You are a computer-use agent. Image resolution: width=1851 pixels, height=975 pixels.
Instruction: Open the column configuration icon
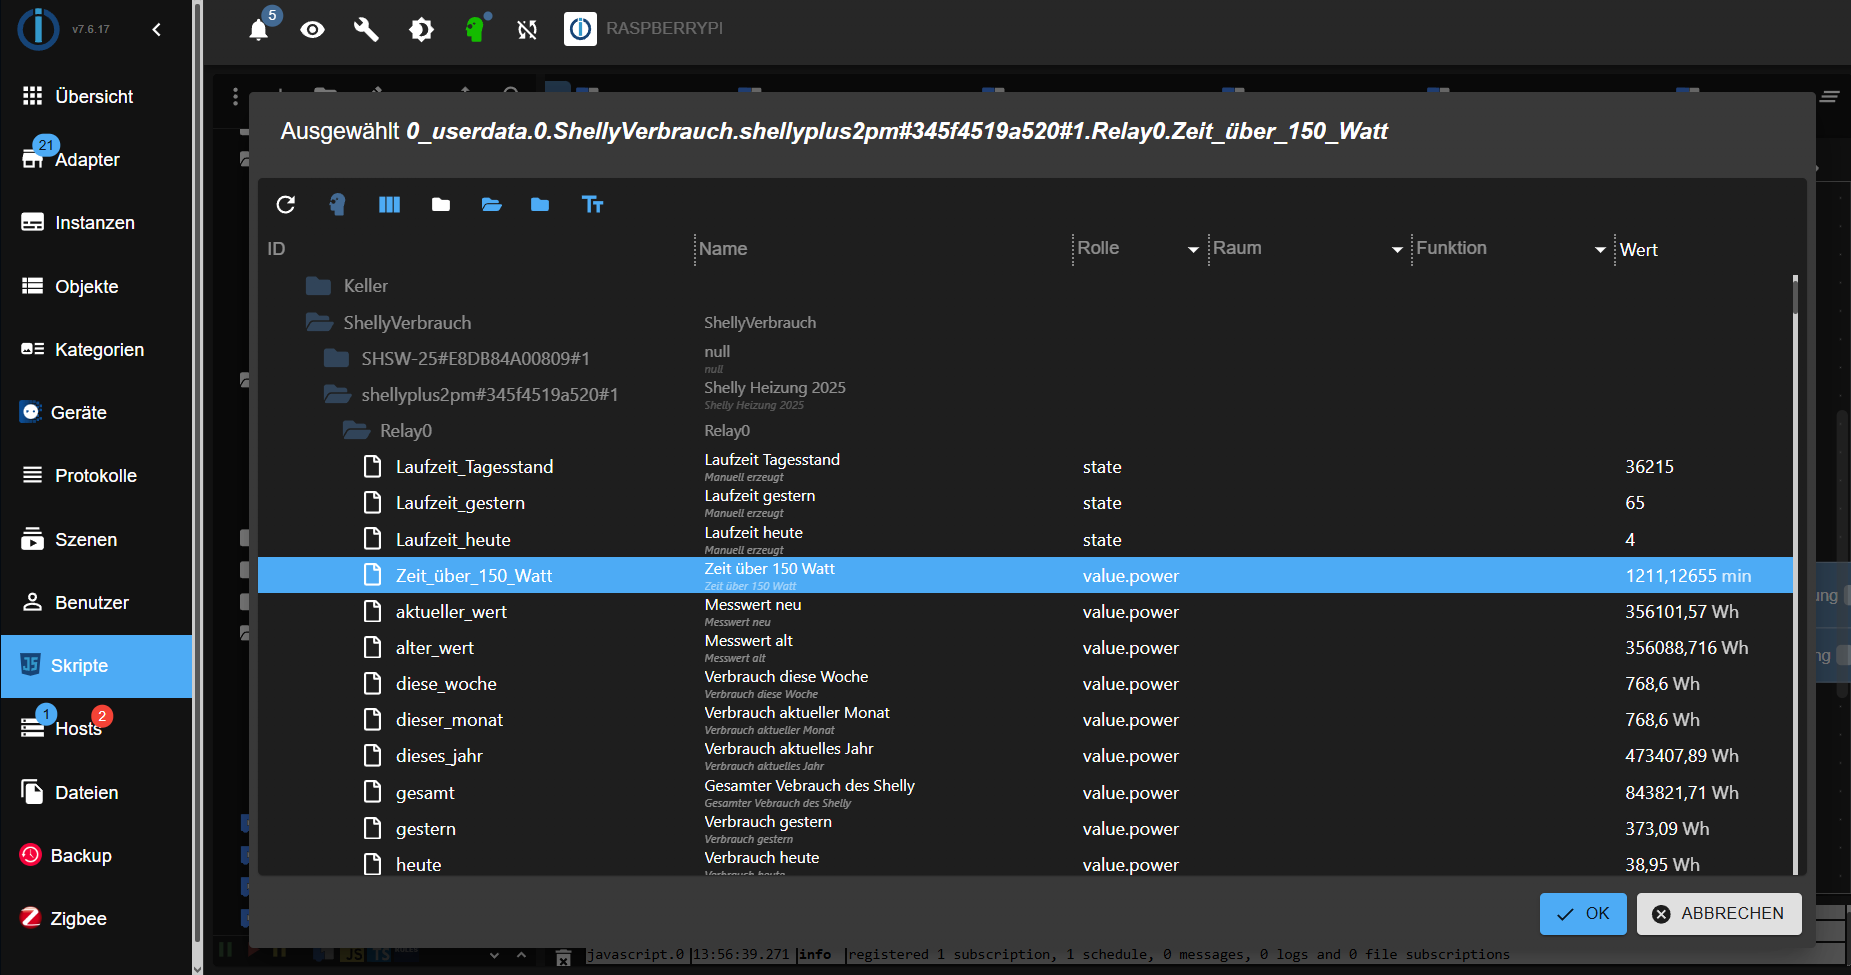[x=389, y=204]
